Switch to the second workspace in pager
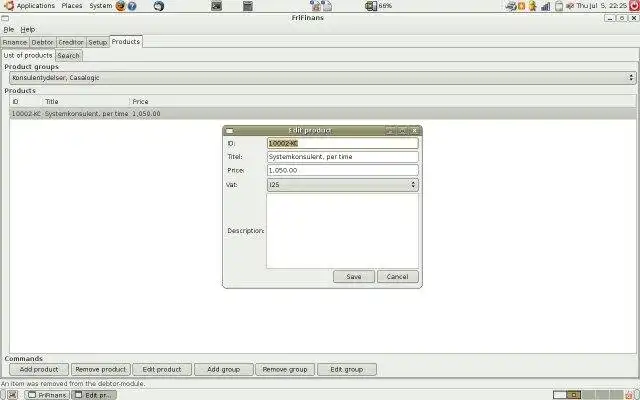Image resolution: width=640 pixels, height=400 pixels. 574,395
